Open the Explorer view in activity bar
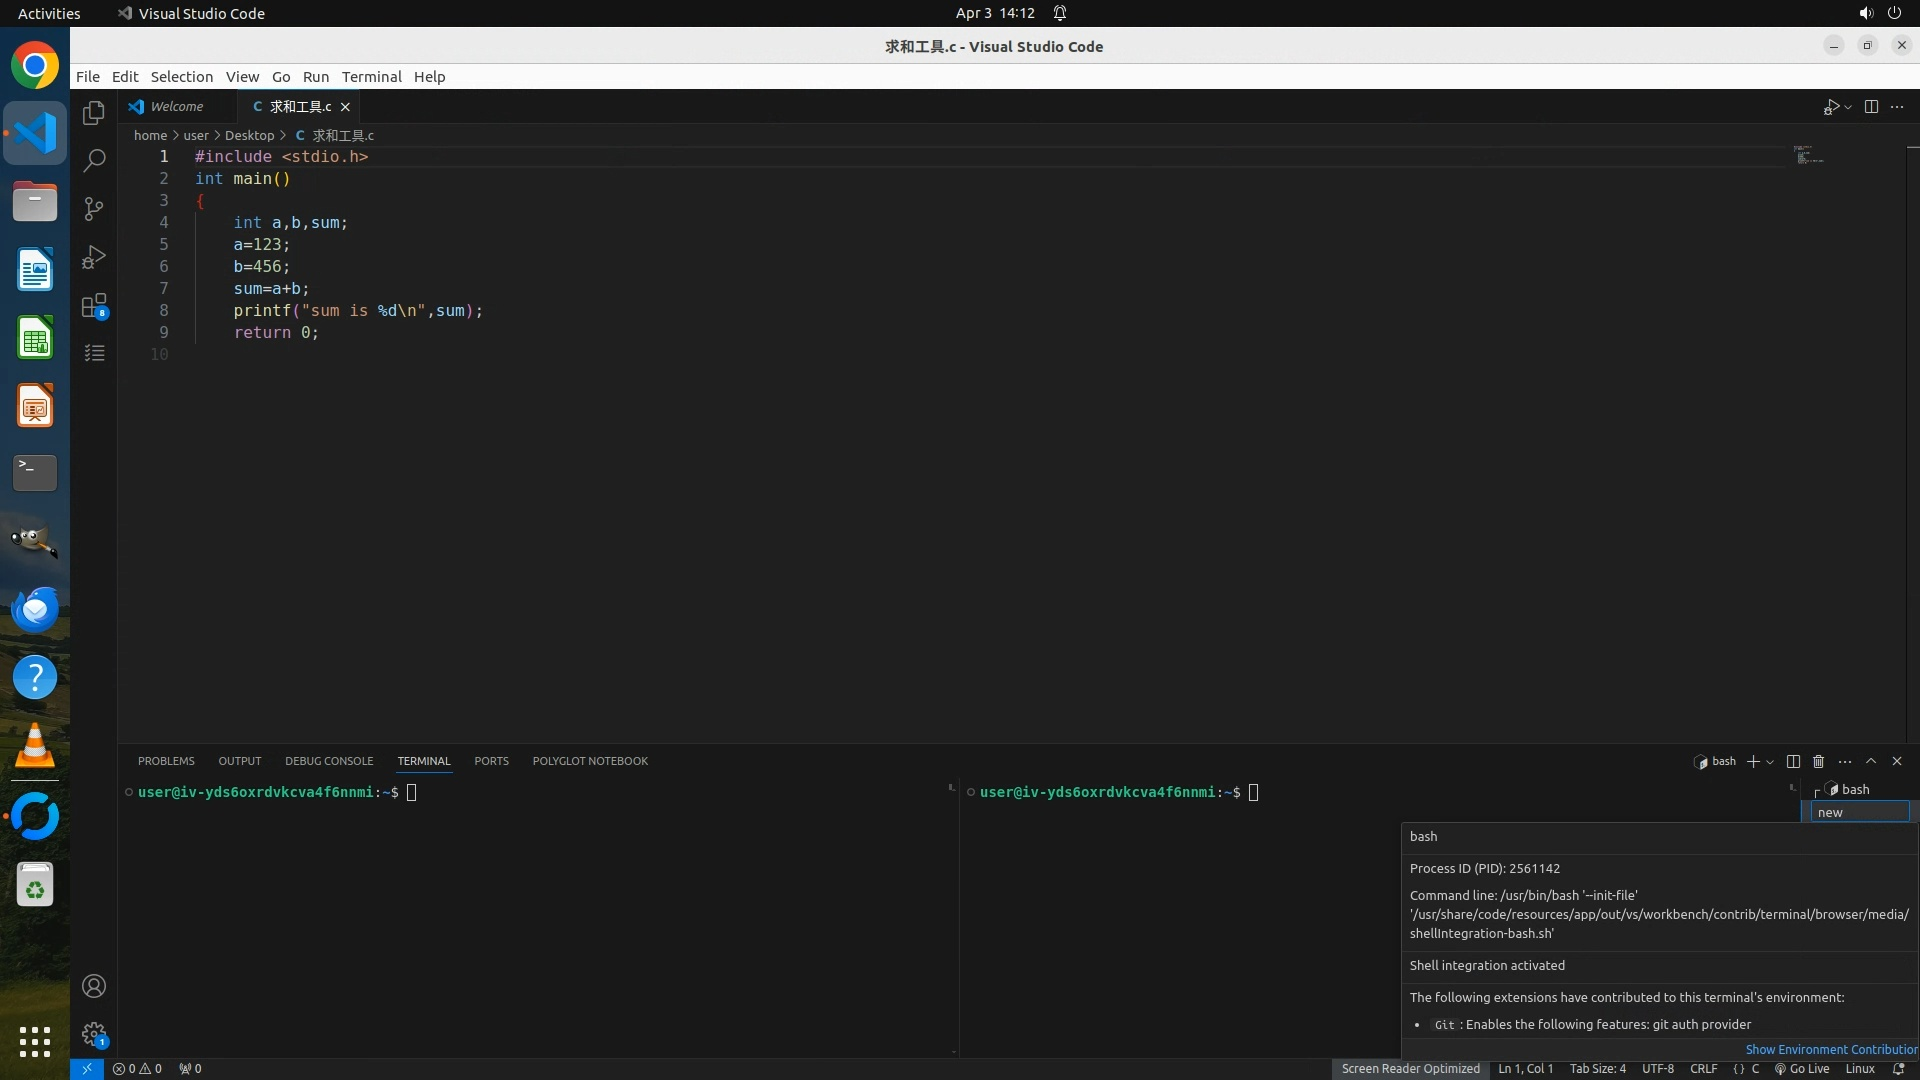Image resolution: width=1920 pixels, height=1080 pixels. (94, 113)
